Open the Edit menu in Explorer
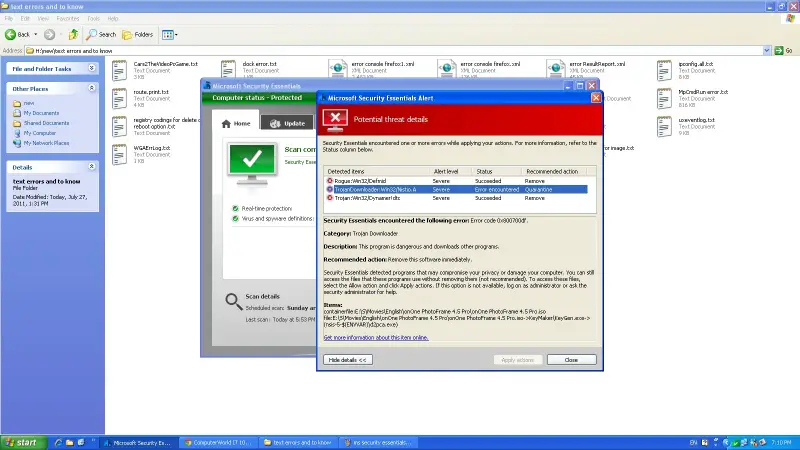The image size is (800, 450). point(25,18)
